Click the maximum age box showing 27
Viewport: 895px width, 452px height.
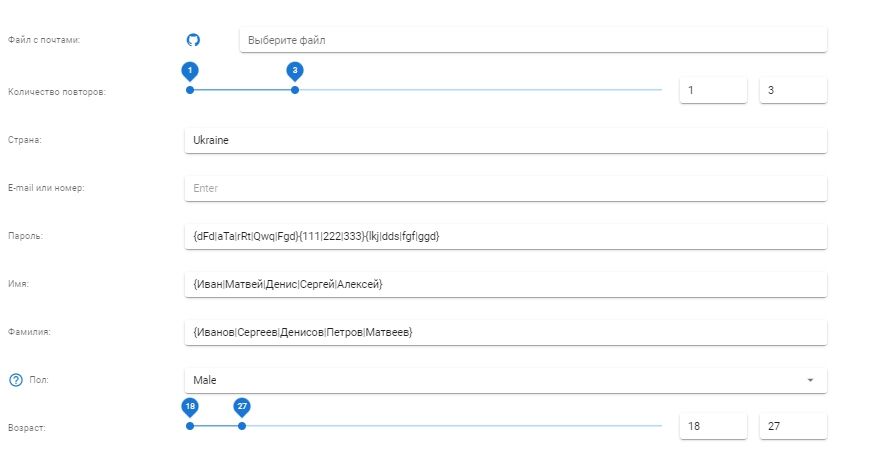pos(793,426)
